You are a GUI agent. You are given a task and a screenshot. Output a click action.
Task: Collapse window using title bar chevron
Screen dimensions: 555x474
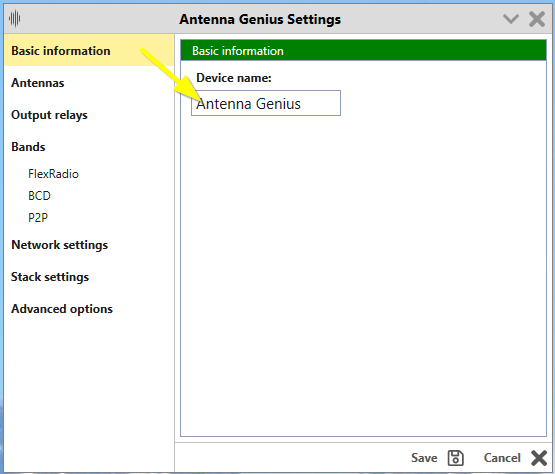(511, 19)
